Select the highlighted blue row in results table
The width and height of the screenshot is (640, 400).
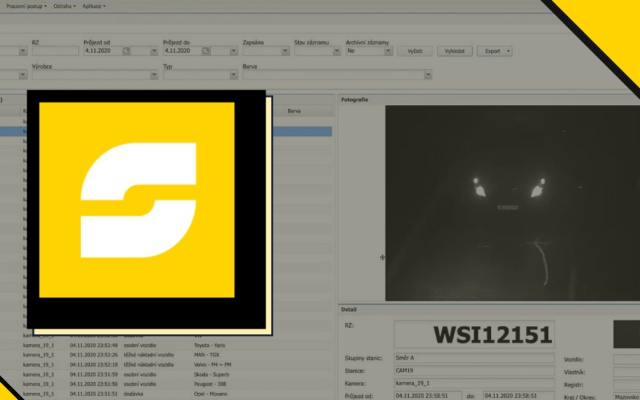pyautogui.click(x=302, y=131)
